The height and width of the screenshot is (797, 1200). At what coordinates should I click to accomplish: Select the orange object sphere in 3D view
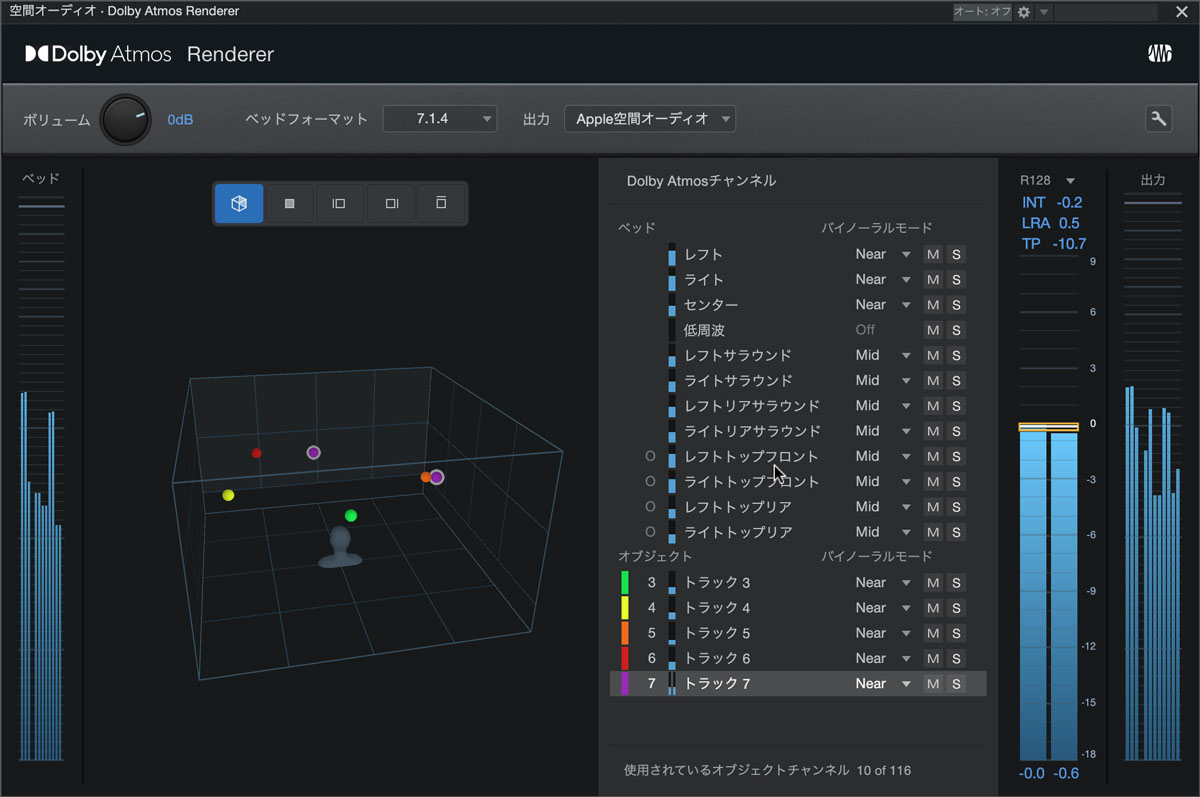pos(425,477)
